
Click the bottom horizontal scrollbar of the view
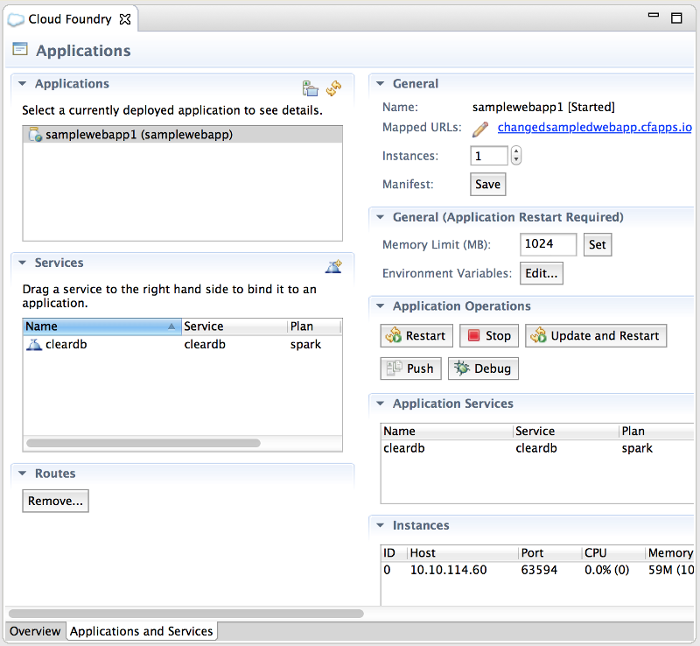tap(186, 613)
